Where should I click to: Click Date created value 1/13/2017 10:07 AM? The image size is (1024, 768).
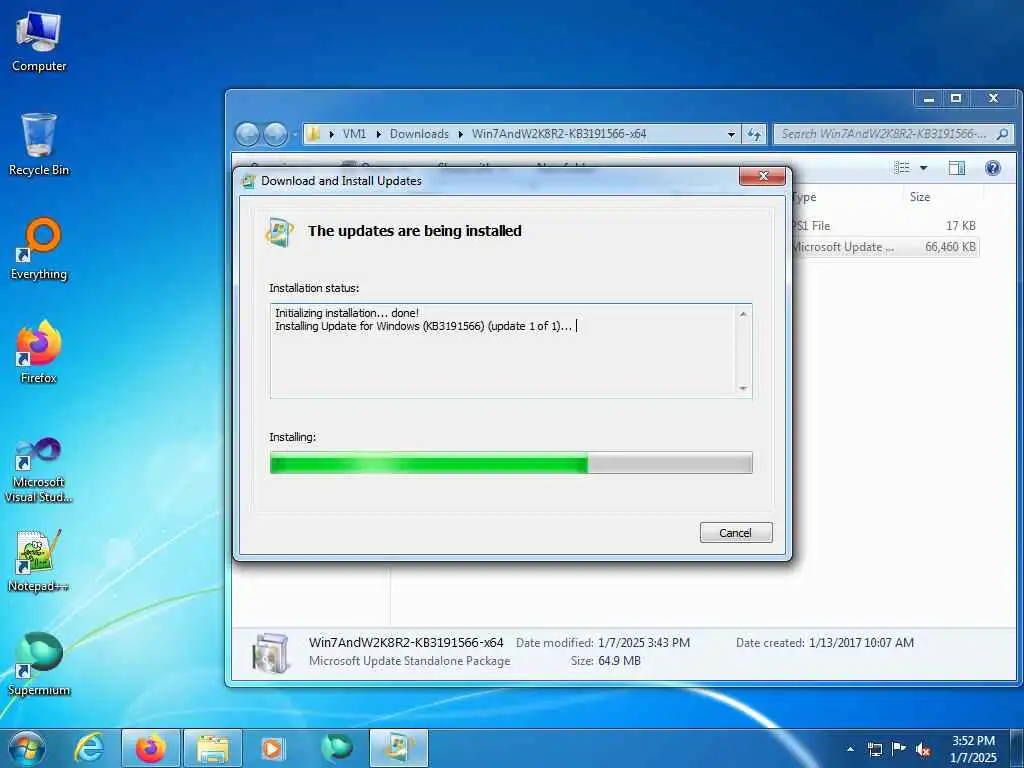pos(861,643)
